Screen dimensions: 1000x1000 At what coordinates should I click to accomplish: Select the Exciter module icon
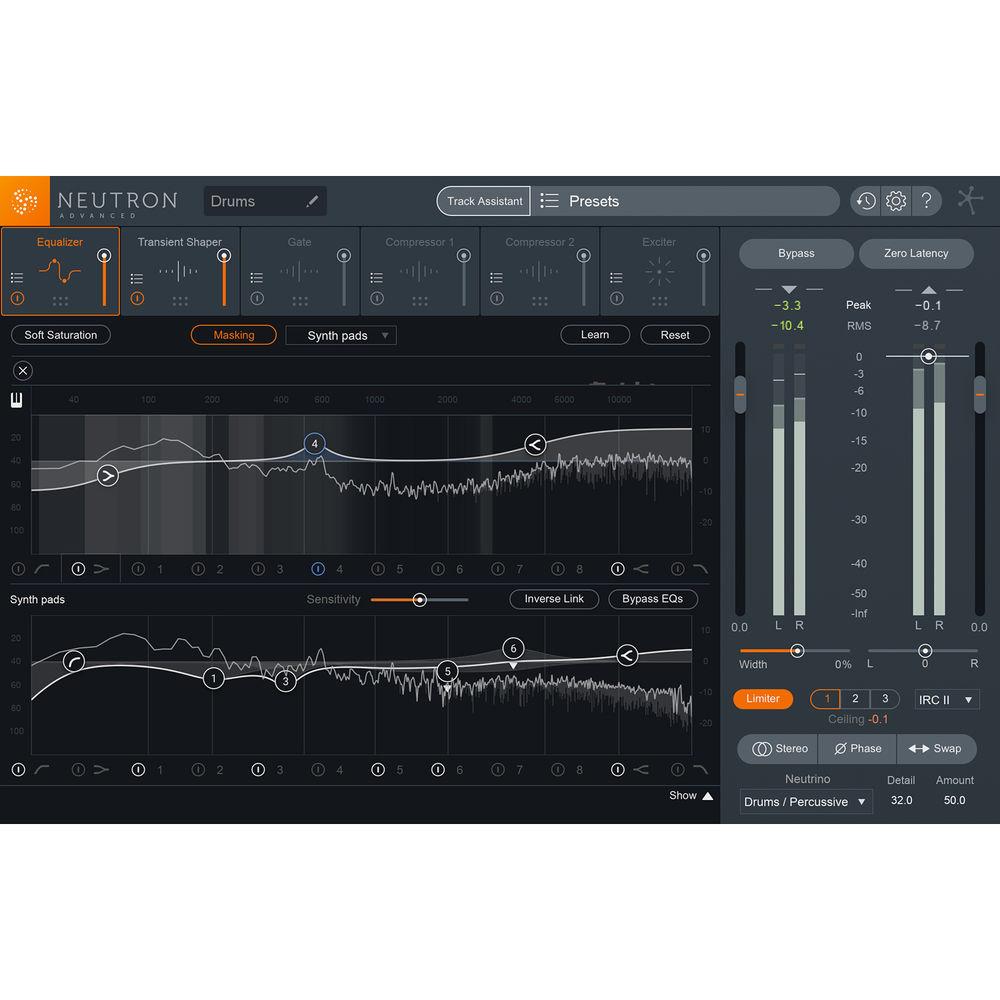coord(659,270)
